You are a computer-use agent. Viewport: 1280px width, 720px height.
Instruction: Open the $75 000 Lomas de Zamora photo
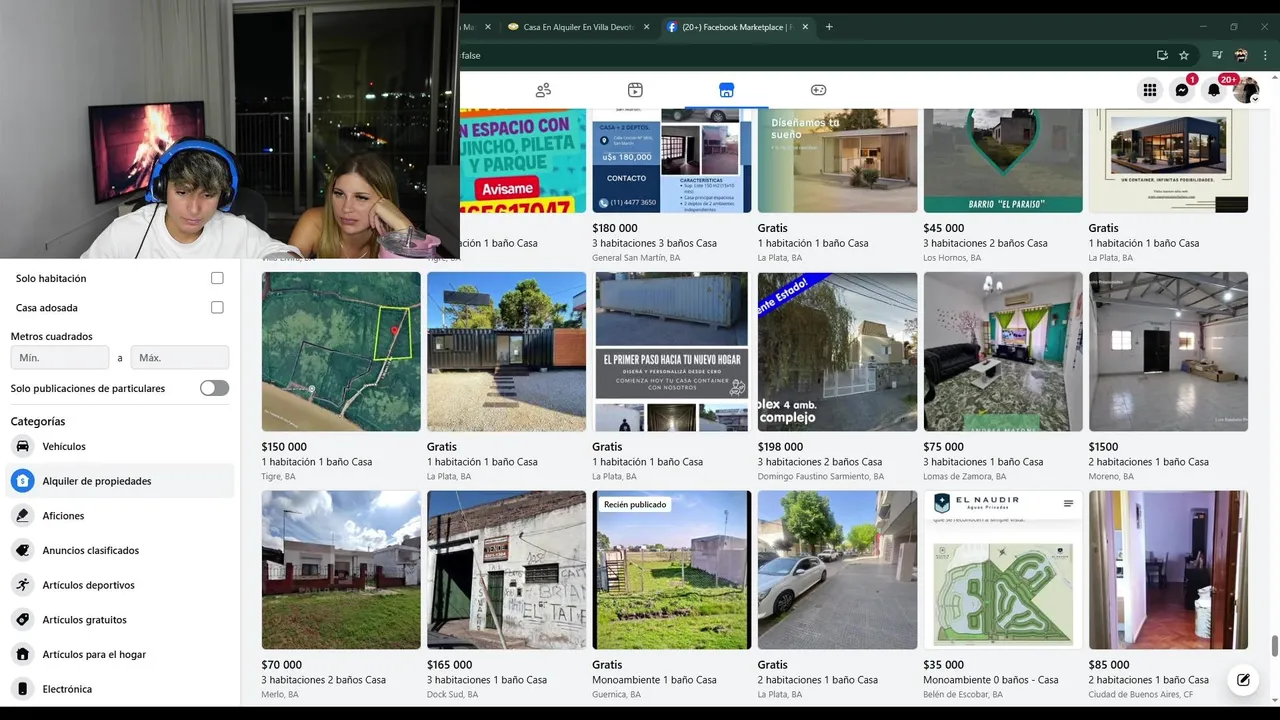[x=1003, y=352]
